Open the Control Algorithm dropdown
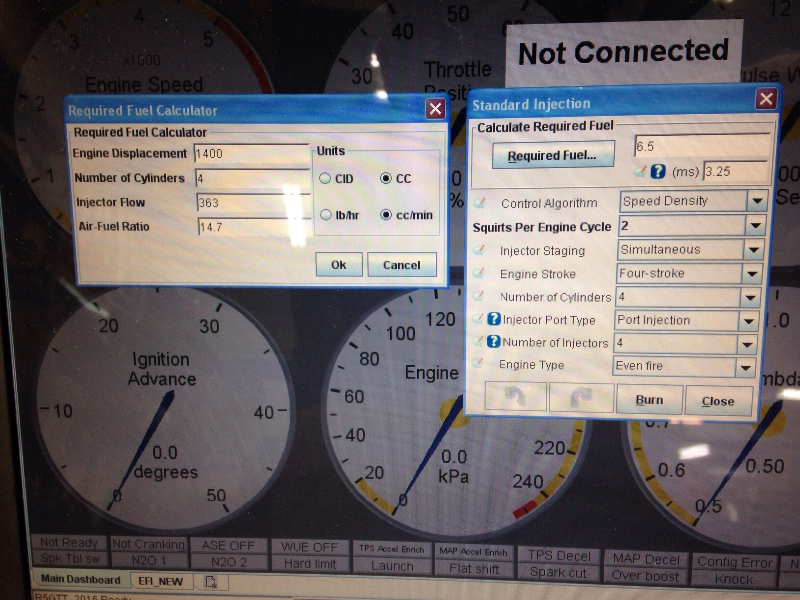800x600 pixels. click(757, 201)
